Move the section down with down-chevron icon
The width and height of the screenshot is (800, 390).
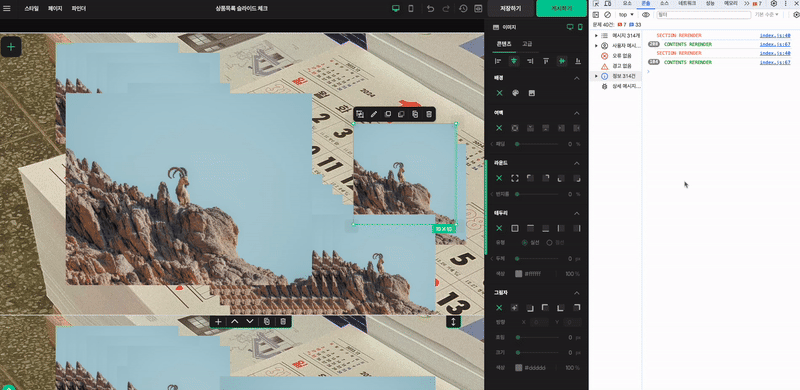click(250, 322)
